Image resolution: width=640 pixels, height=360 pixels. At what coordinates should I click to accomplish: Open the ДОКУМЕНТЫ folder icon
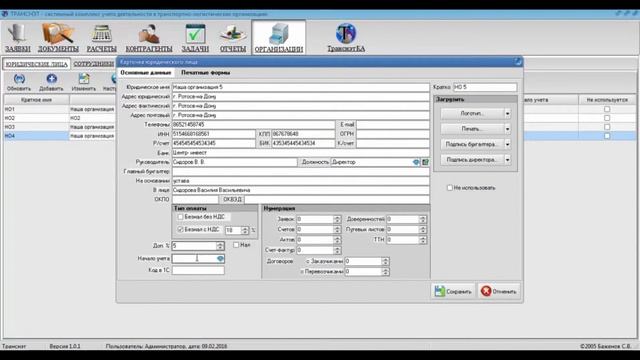58,34
